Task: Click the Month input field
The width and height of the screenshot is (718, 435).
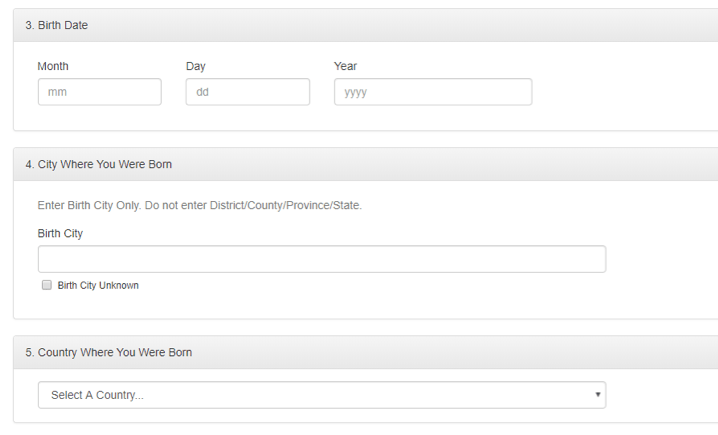Action: pos(99,92)
